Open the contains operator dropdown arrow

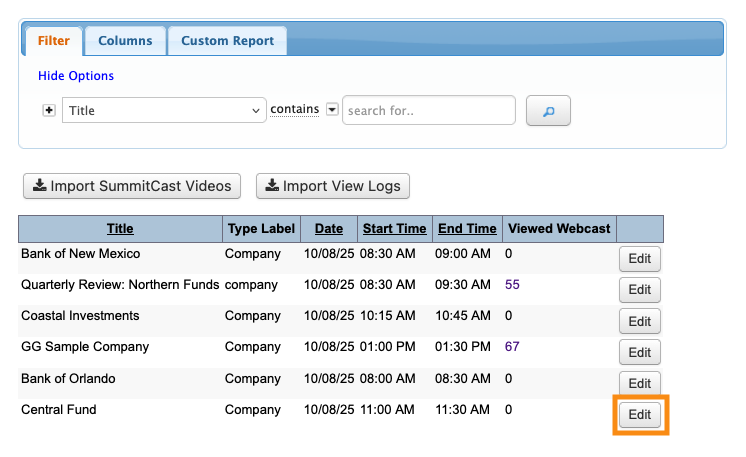coord(333,110)
